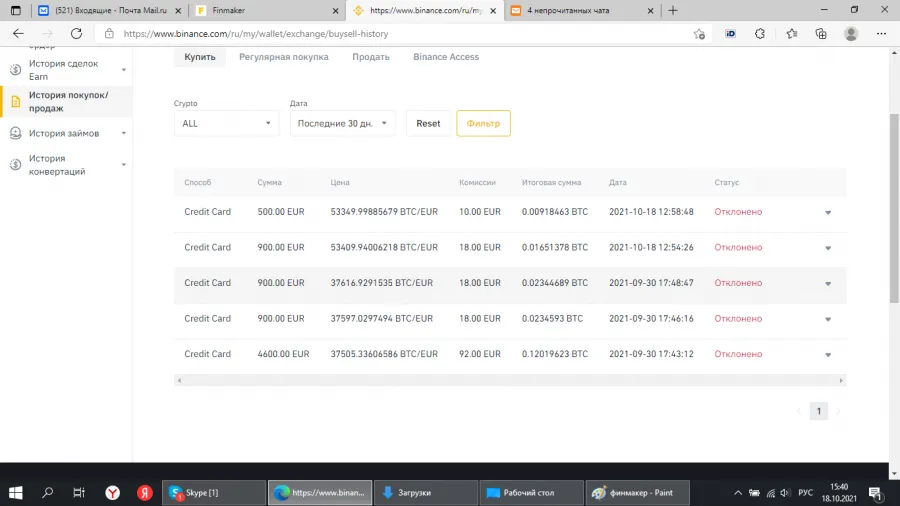The width and height of the screenshot is (900, 506).
Task: Expand the 12:54:26 transaction row
Action: point(828,248)
